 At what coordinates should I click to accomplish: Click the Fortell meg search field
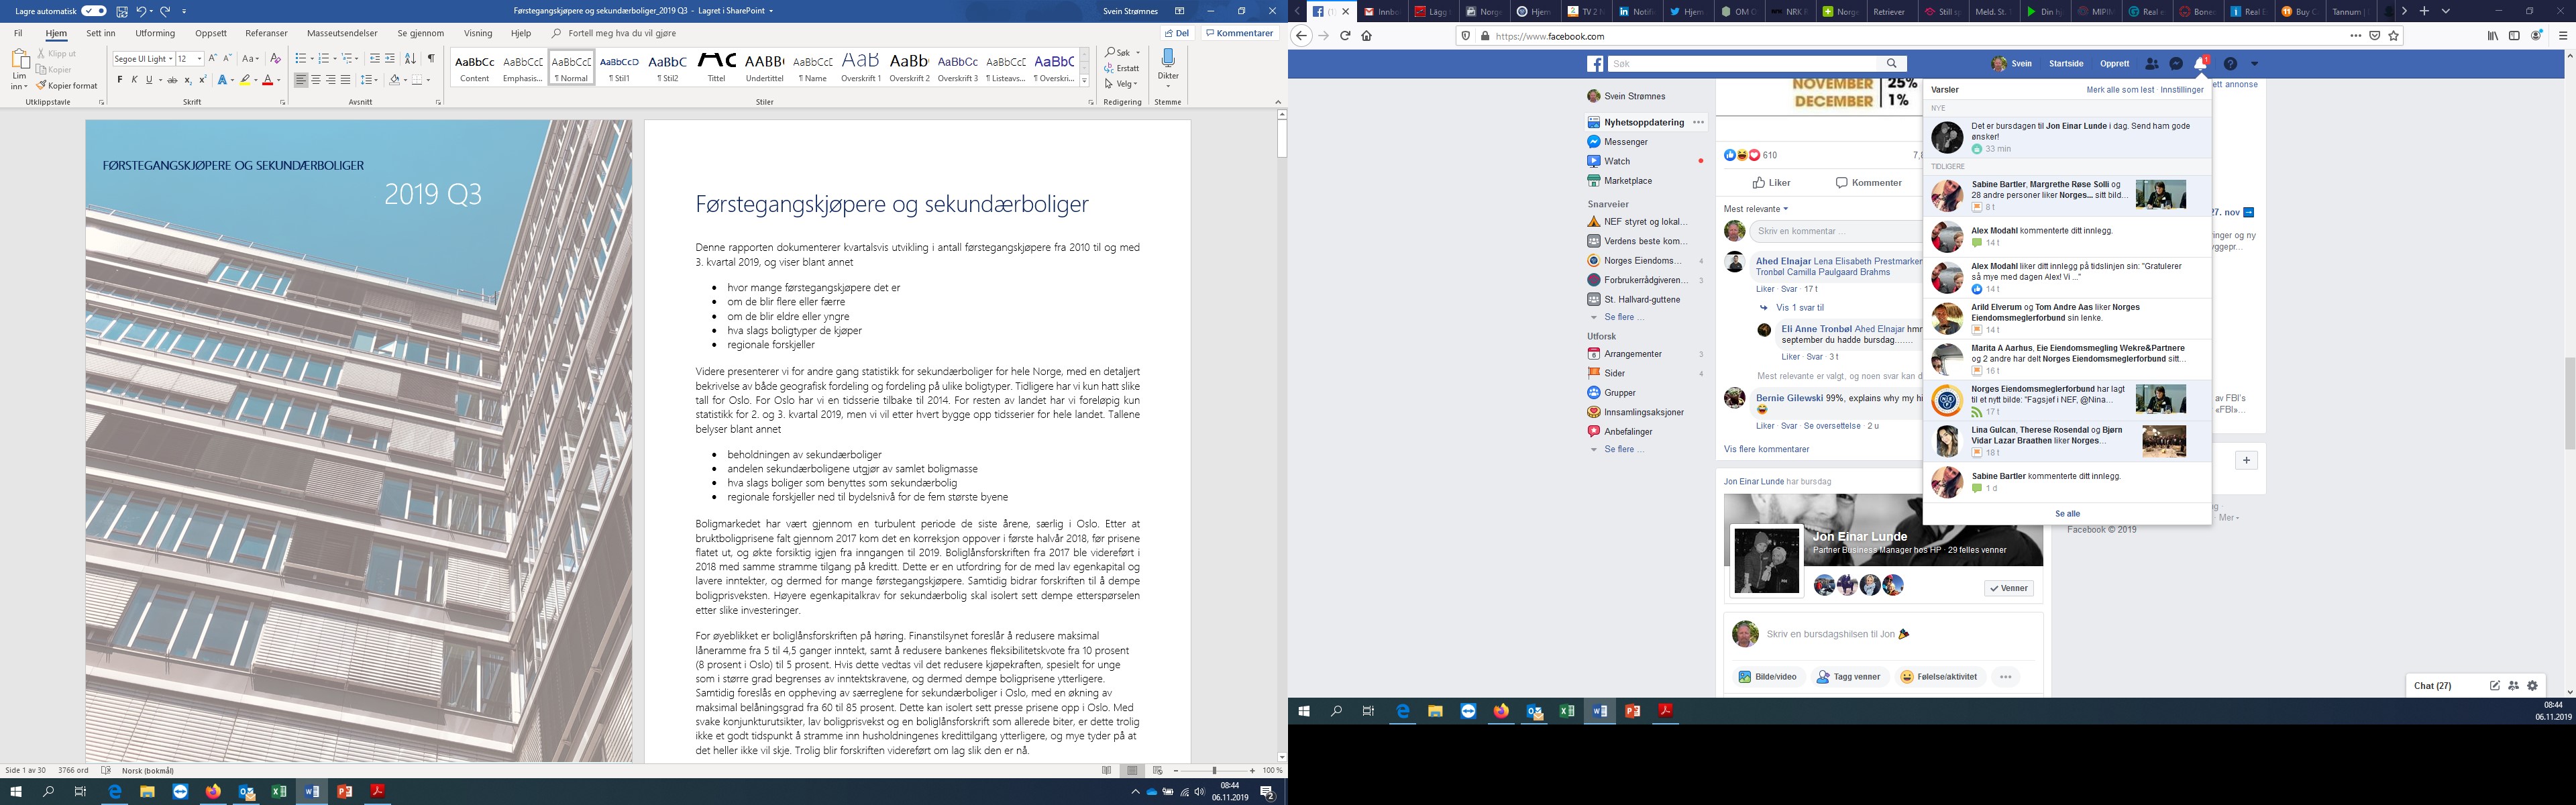622,33
